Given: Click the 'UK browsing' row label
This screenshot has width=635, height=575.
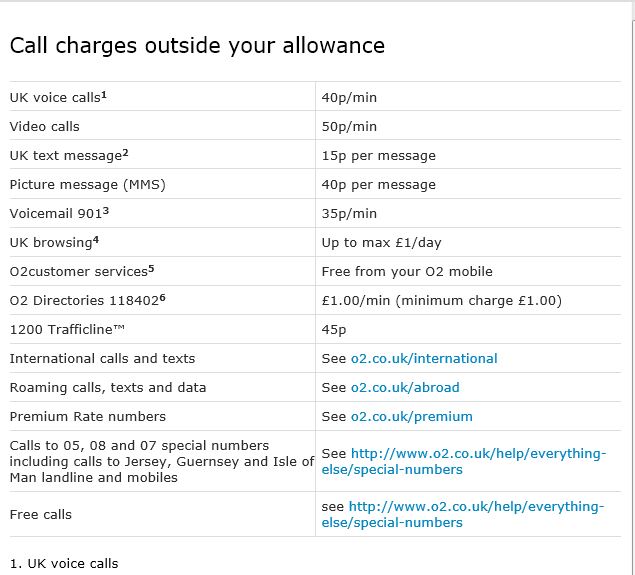Looking at the screenshot, I should tap(52, 243).
